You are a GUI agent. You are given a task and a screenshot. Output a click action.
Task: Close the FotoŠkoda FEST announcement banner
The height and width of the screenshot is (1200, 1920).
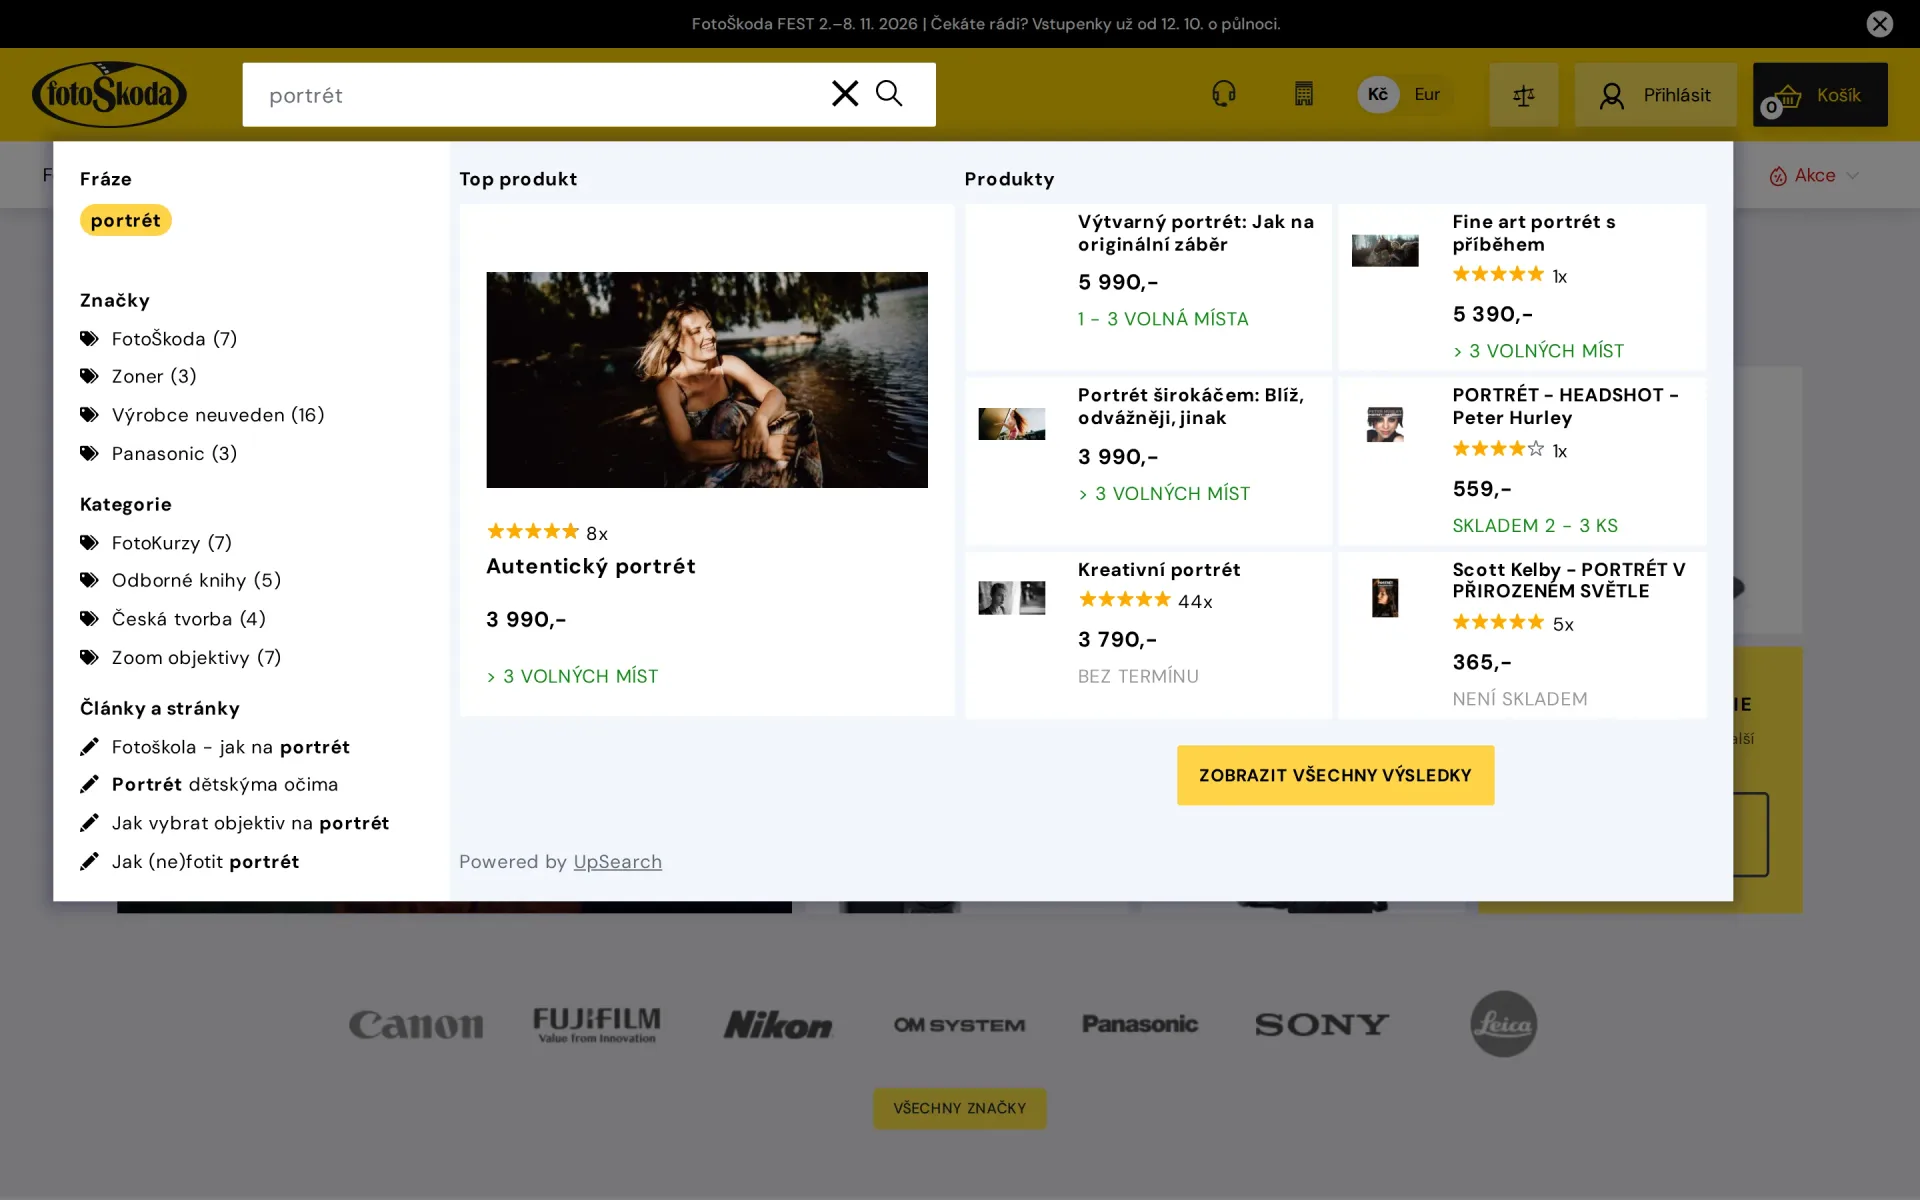point(1879,24)
